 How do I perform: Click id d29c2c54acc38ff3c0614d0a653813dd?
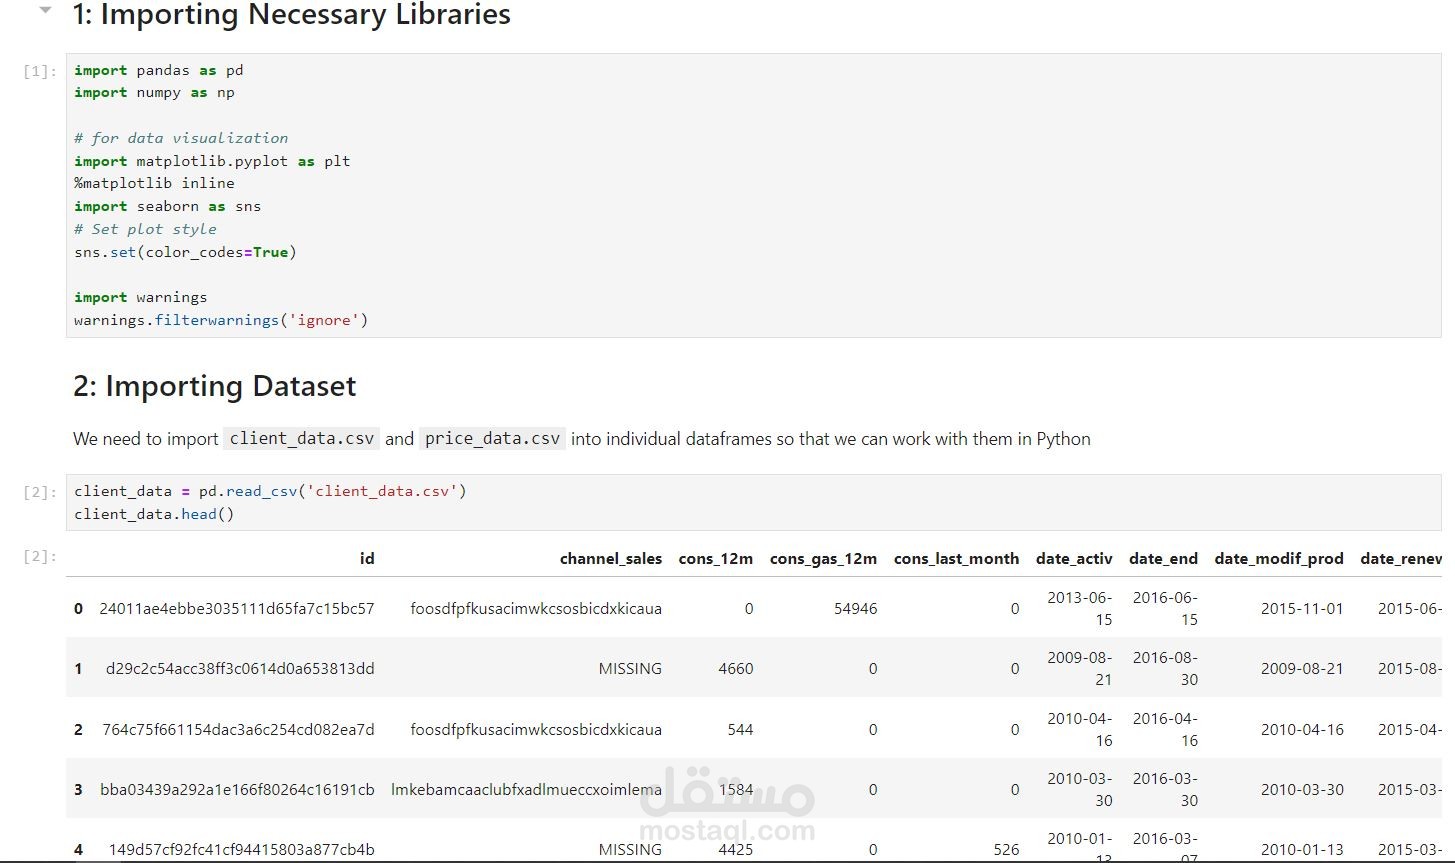point(240,668)
